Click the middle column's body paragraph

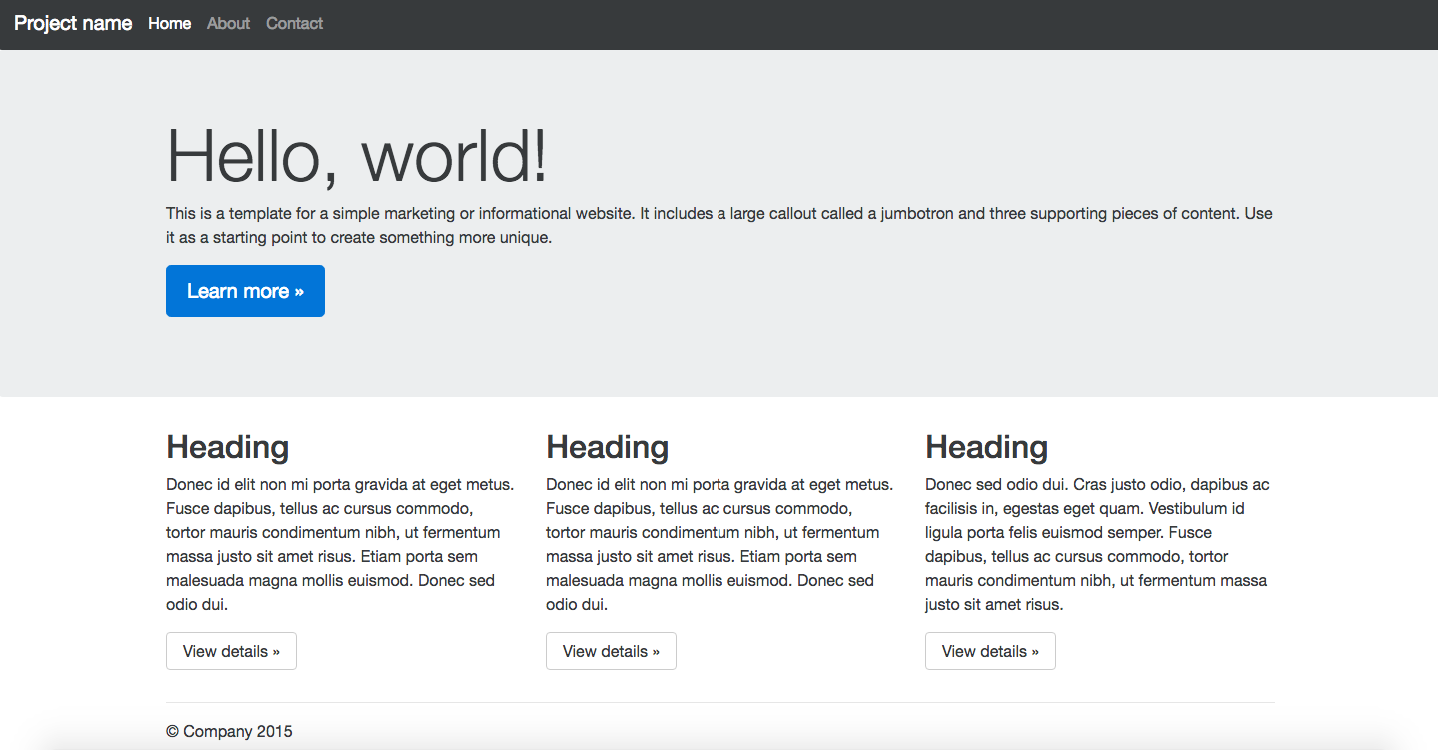(x=719, y=544)
